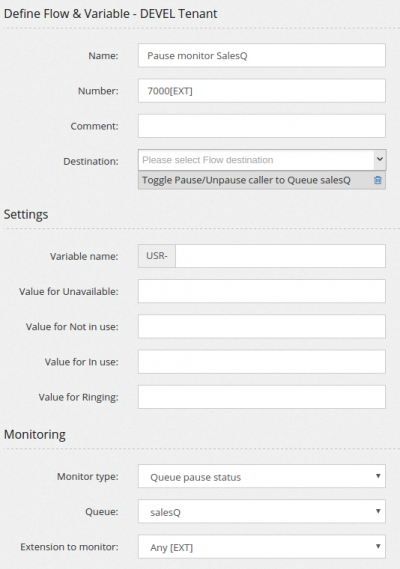Click into the Value for In use field

[x=262, y=361]
